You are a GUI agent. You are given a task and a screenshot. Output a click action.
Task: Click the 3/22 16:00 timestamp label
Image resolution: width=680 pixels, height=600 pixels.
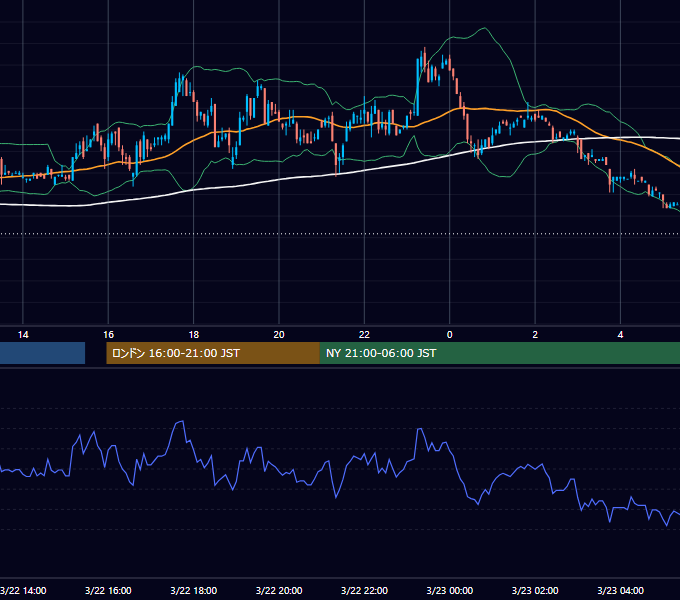[108, 590]
